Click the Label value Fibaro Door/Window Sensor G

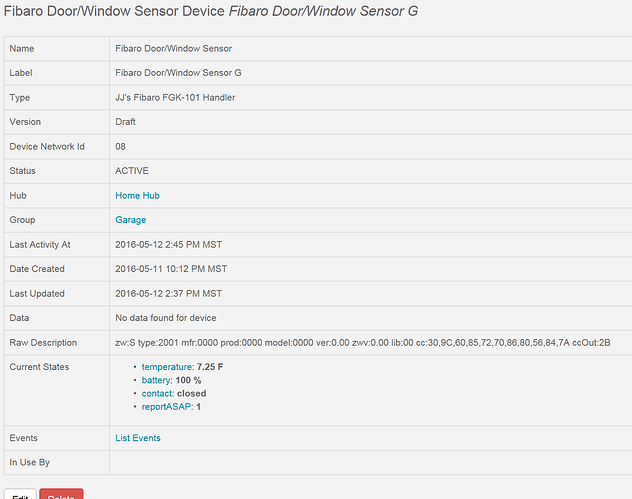coord(178,73)
